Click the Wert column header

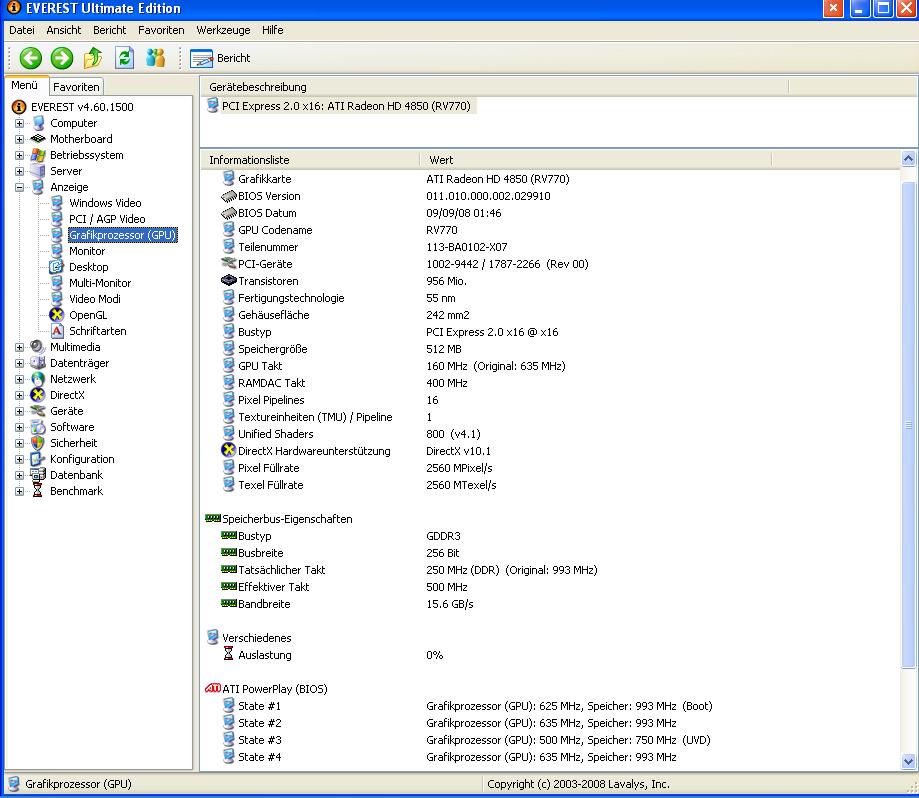point(596,159)
